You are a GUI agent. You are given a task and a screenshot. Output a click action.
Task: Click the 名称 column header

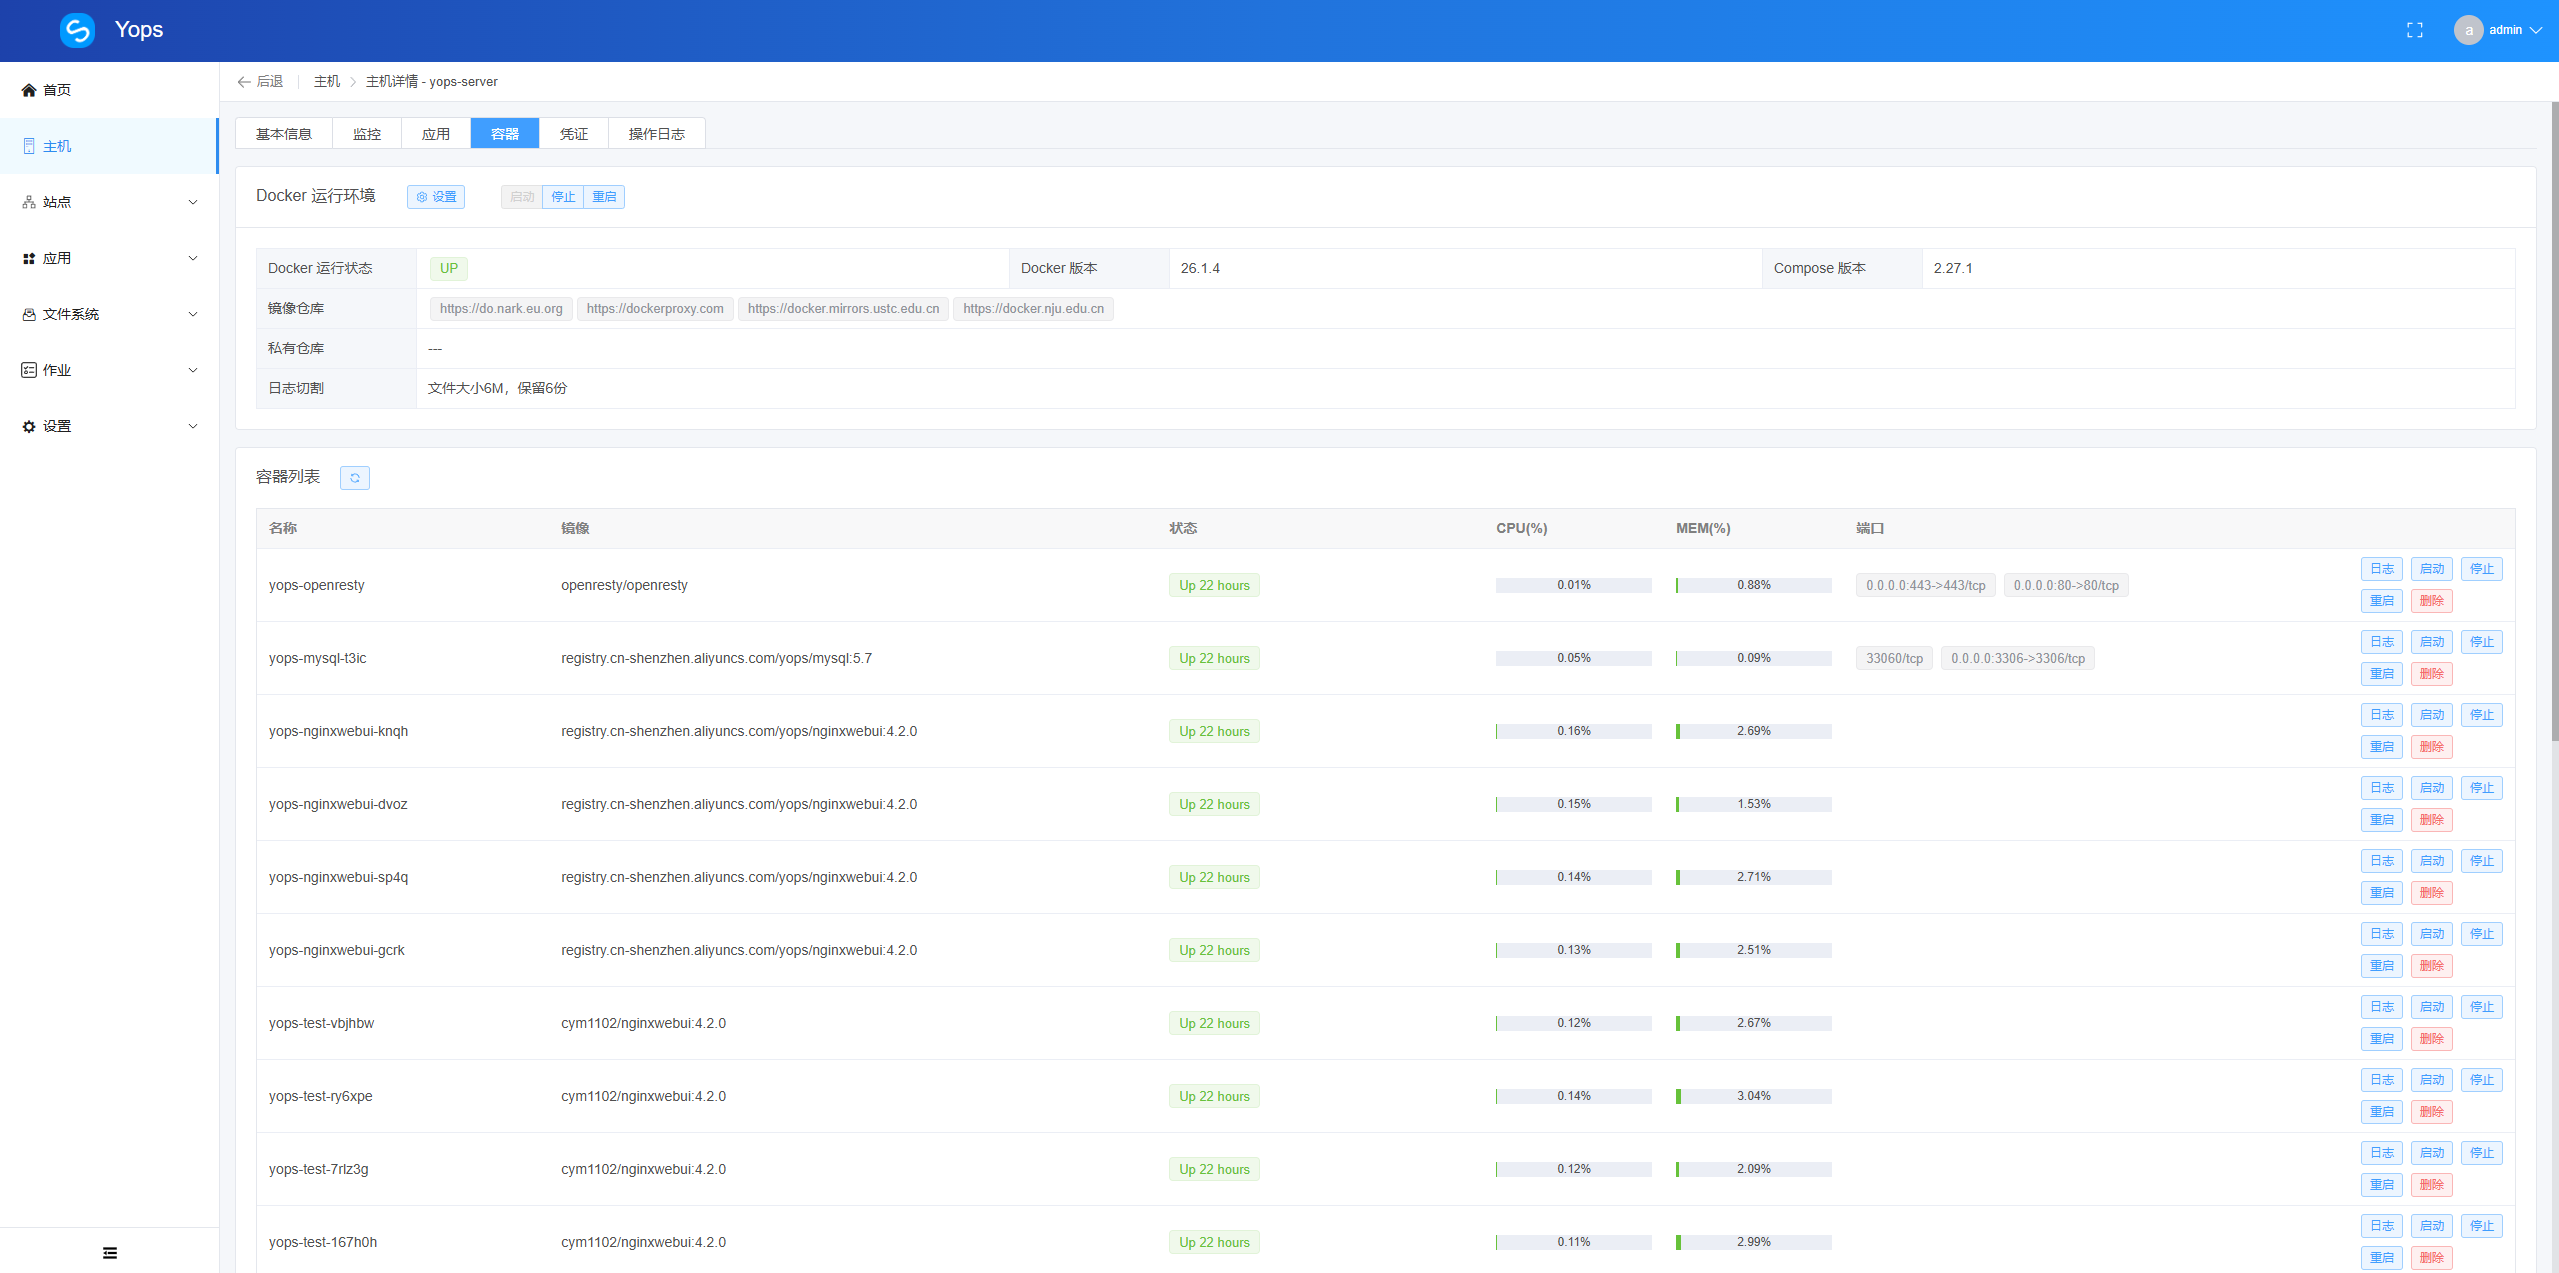pyautogui.click(x=283, y=528)
